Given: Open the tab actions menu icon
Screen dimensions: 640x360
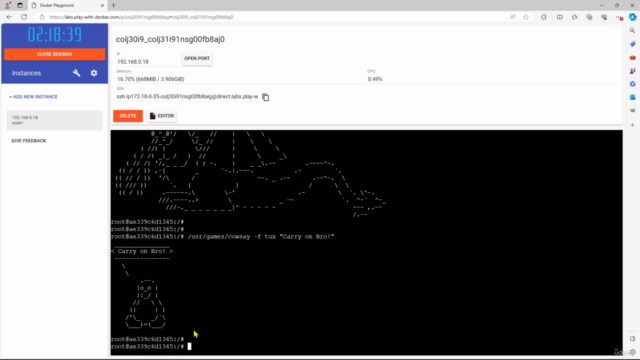Looking at the screenshot, I should click(20, 5).
